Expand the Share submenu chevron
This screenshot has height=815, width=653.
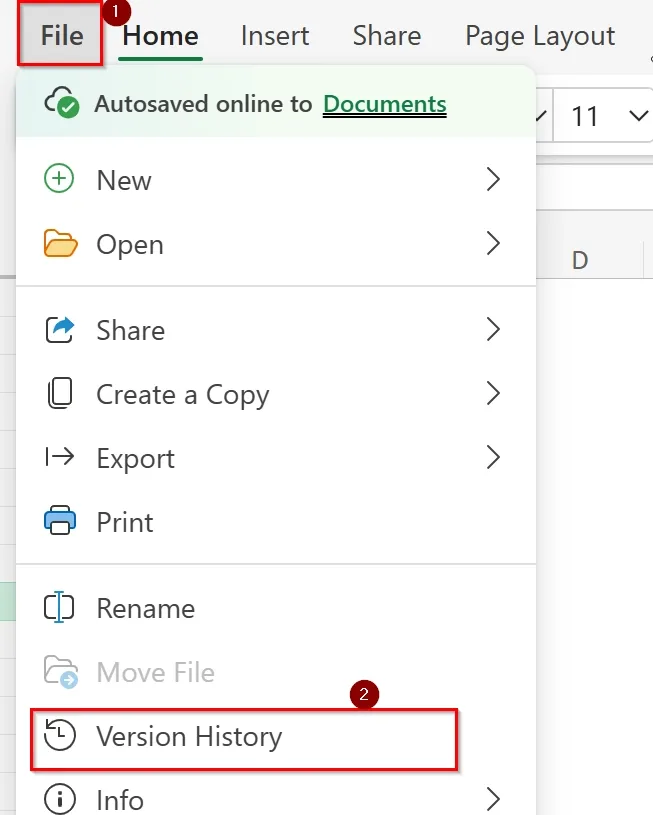[493, 329]
